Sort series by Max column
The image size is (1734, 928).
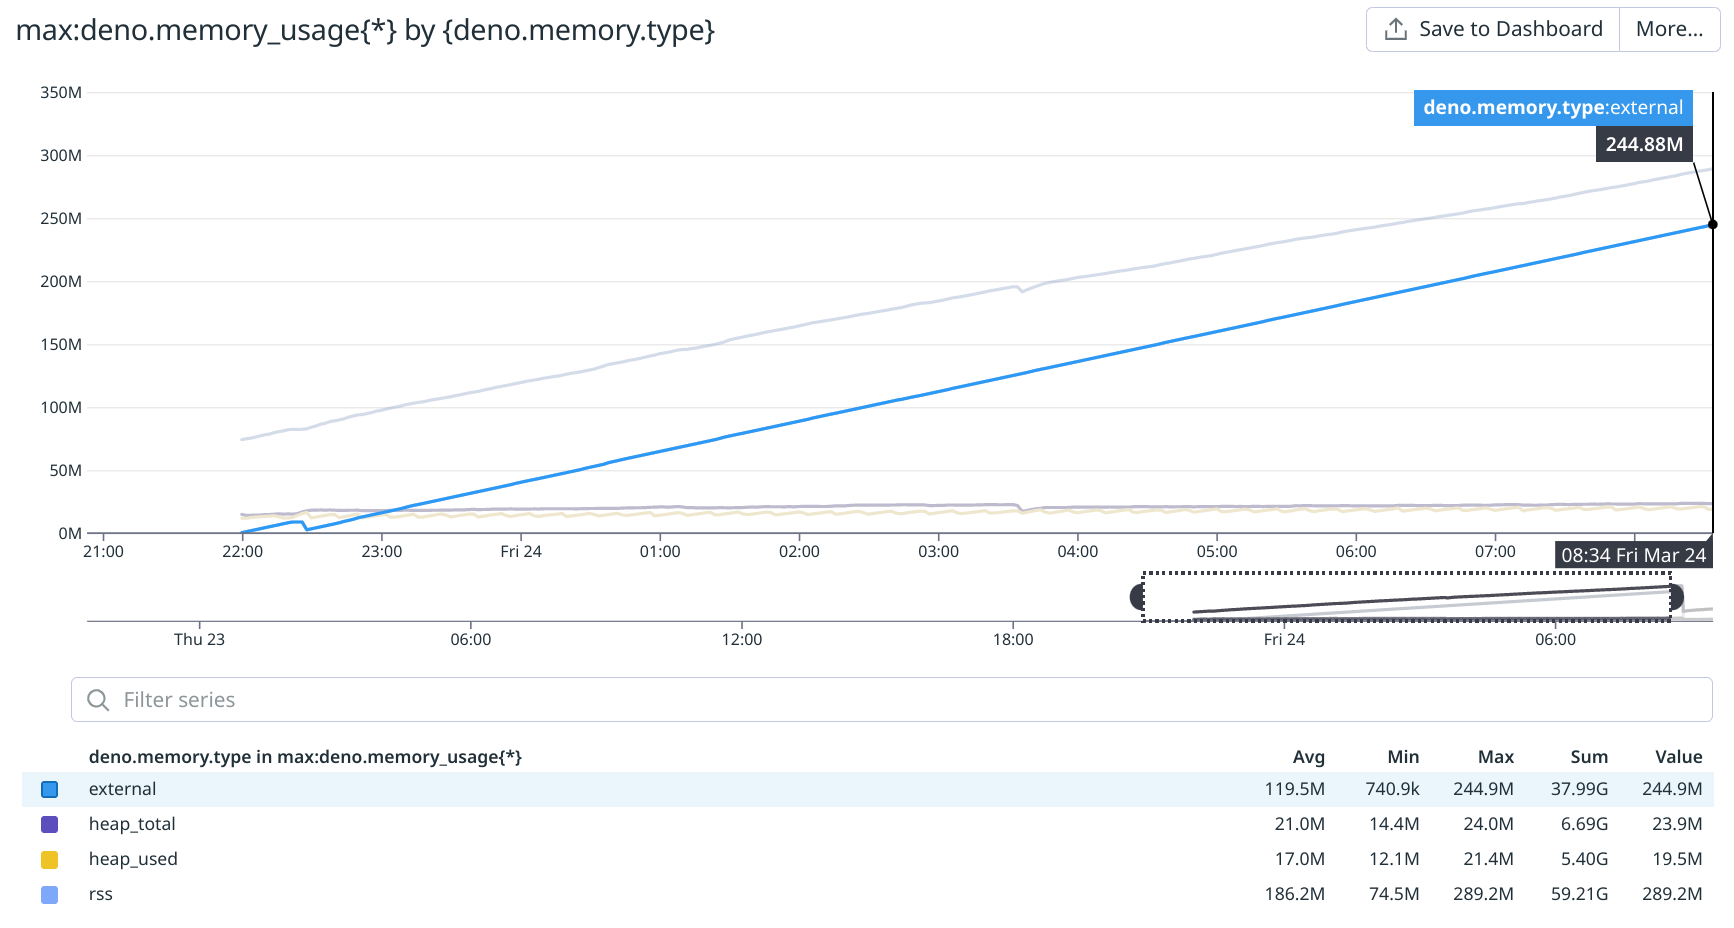(1495, 757)
